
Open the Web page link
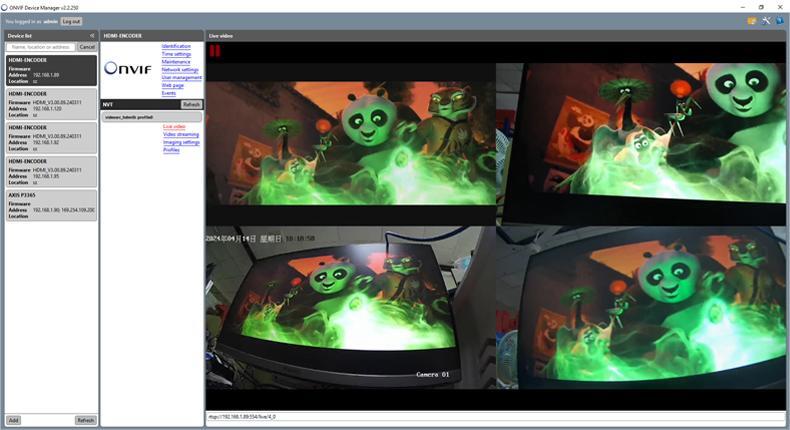(172, 85)
